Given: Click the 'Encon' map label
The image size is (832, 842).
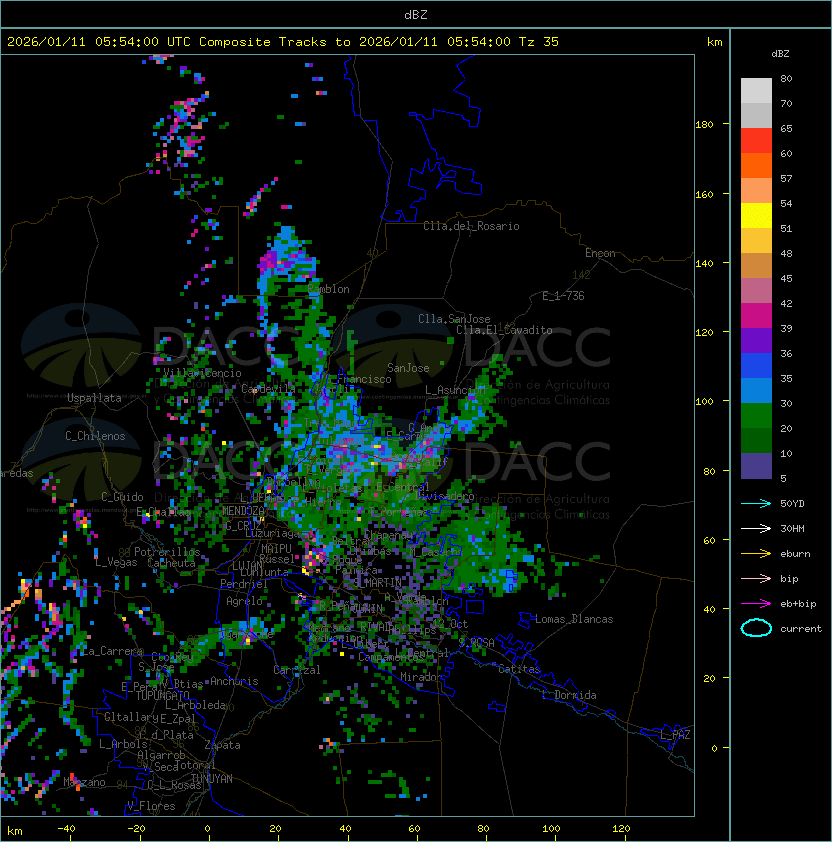Looking at the screenshot, I should click(600, 253).
